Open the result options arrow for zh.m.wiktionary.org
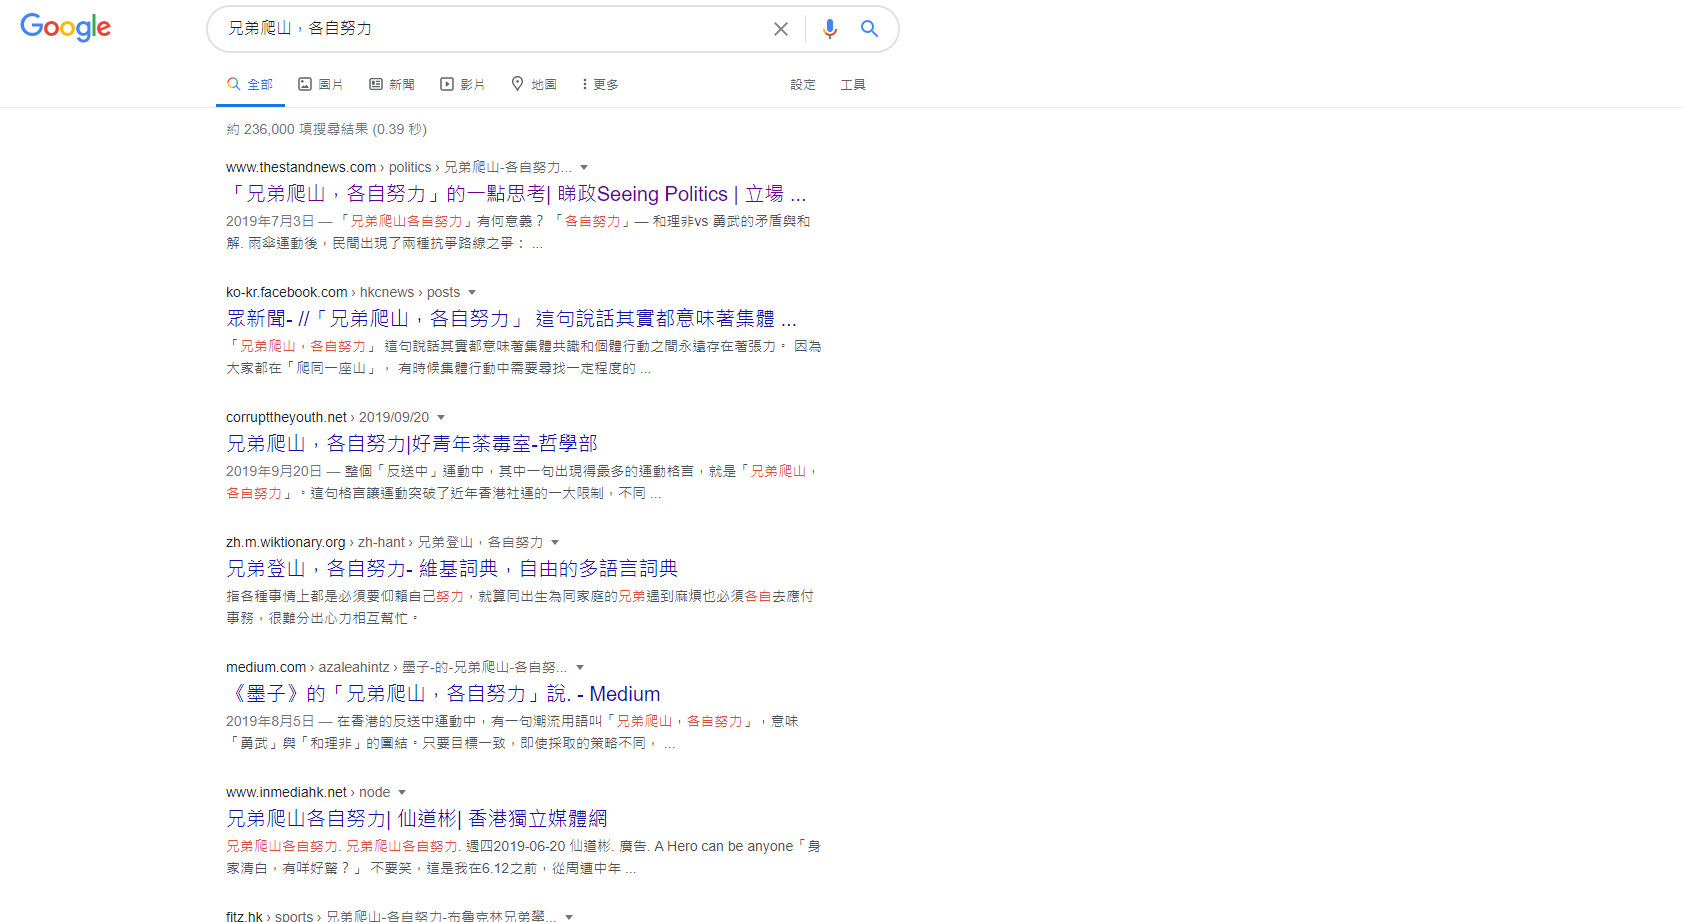This screenshot has width=1683, height=922. coord(557,542)
